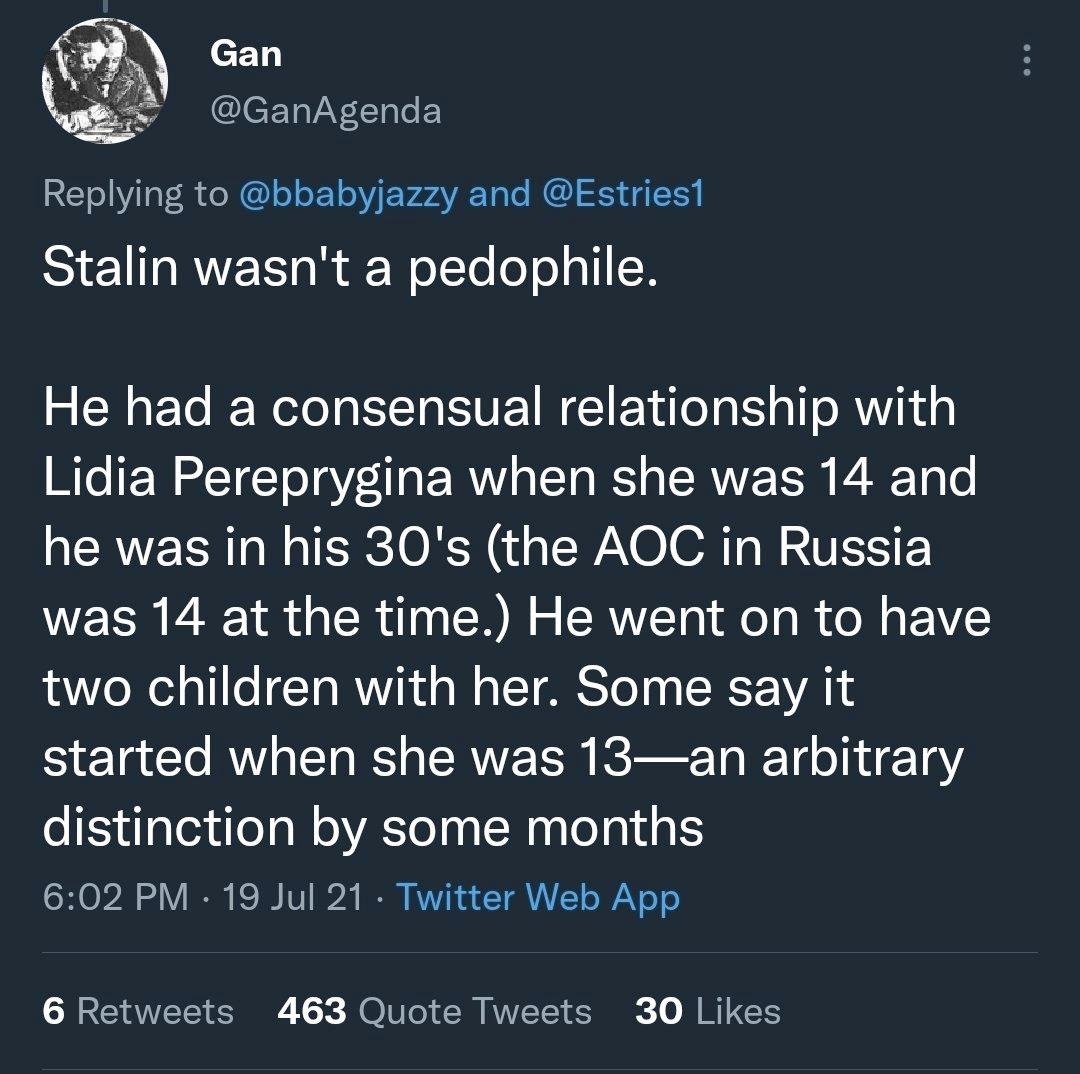
Task: Click the bold number 30
Action: [659, 1011]
